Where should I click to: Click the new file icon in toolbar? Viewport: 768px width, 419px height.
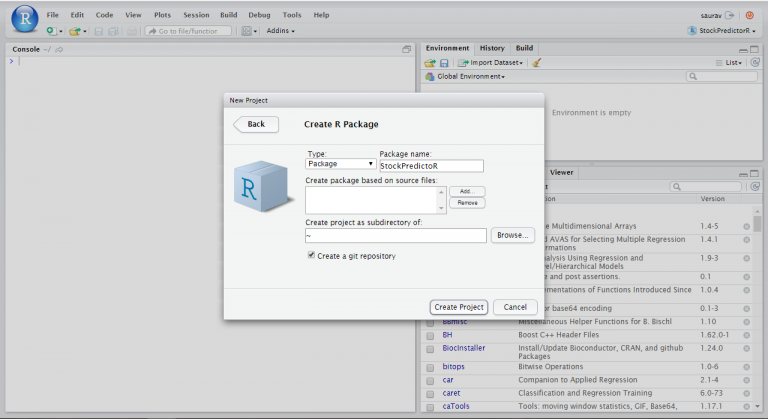pyautogui.click(x=51, y=31)
